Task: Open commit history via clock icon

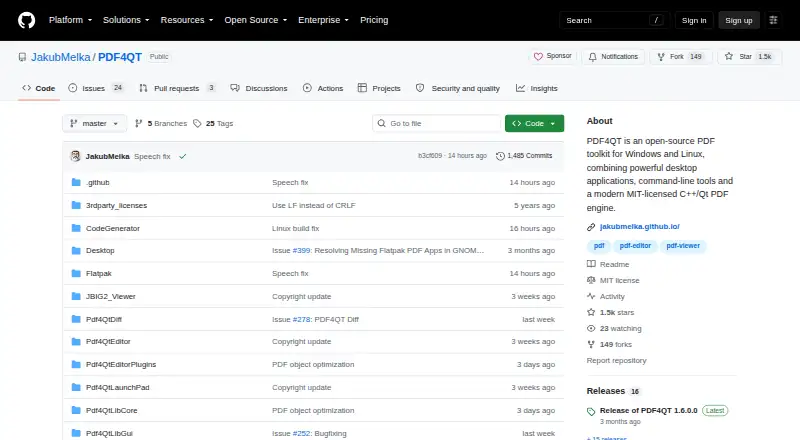Action: click(x=500, y=156)
